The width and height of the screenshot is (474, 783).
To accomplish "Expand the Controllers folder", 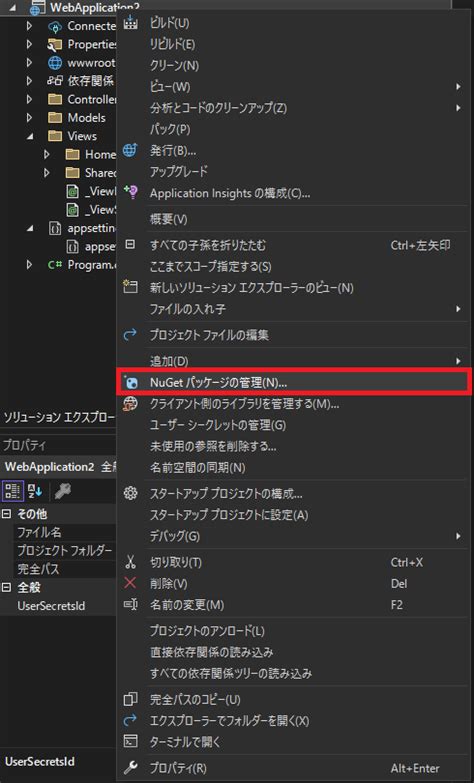I will point(29,99).
